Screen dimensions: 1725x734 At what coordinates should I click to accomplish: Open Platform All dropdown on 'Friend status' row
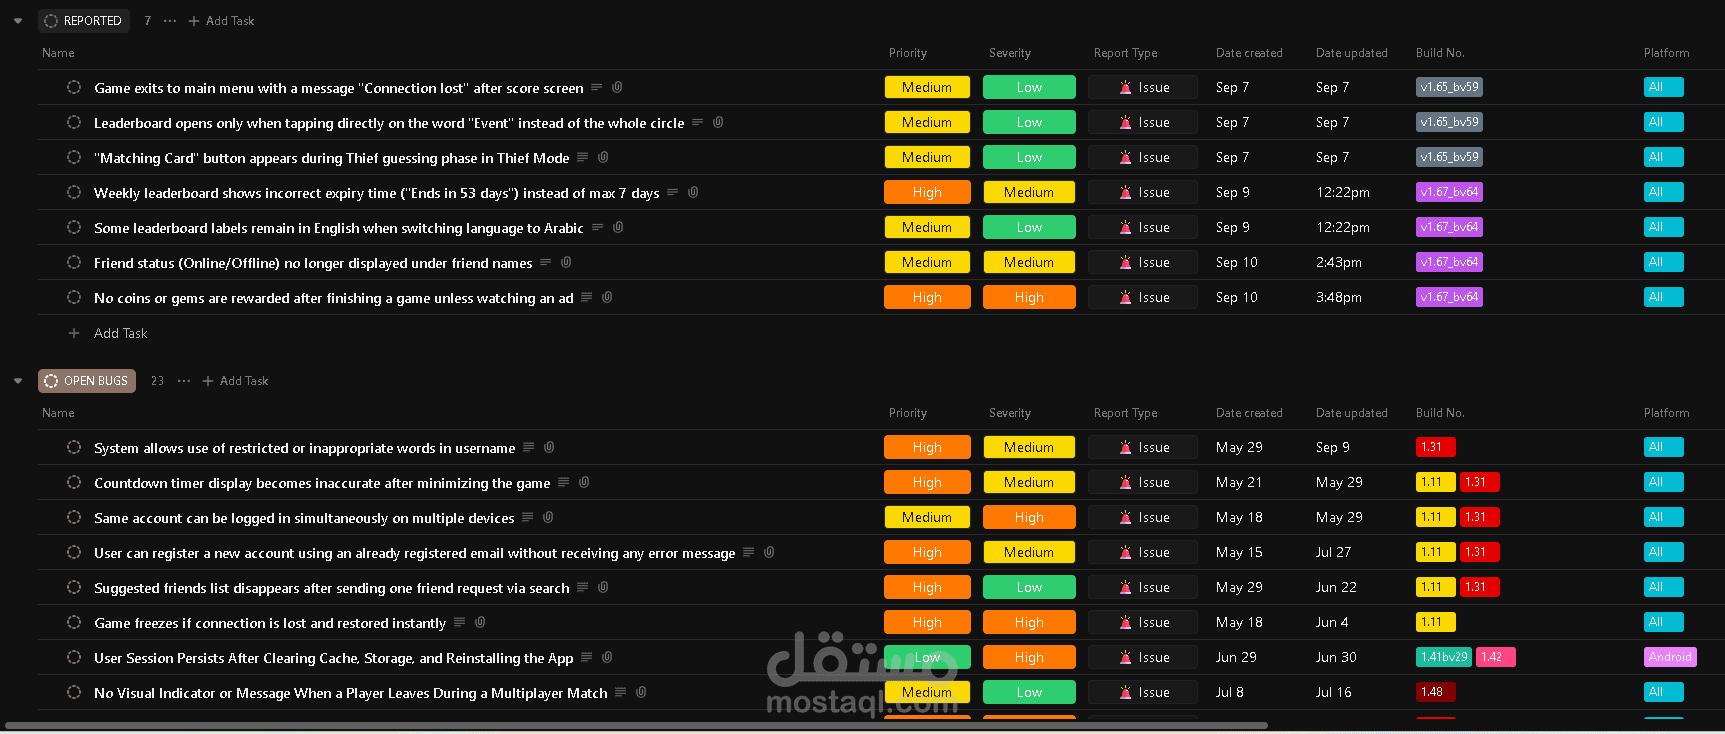pyautogui.click(x=1663, y=262)
